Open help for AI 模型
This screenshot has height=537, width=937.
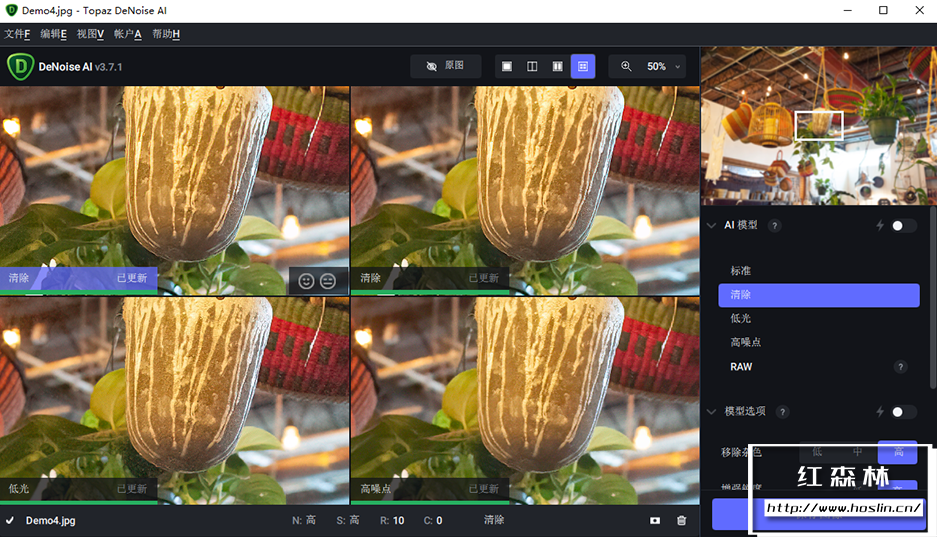[774, 226]
